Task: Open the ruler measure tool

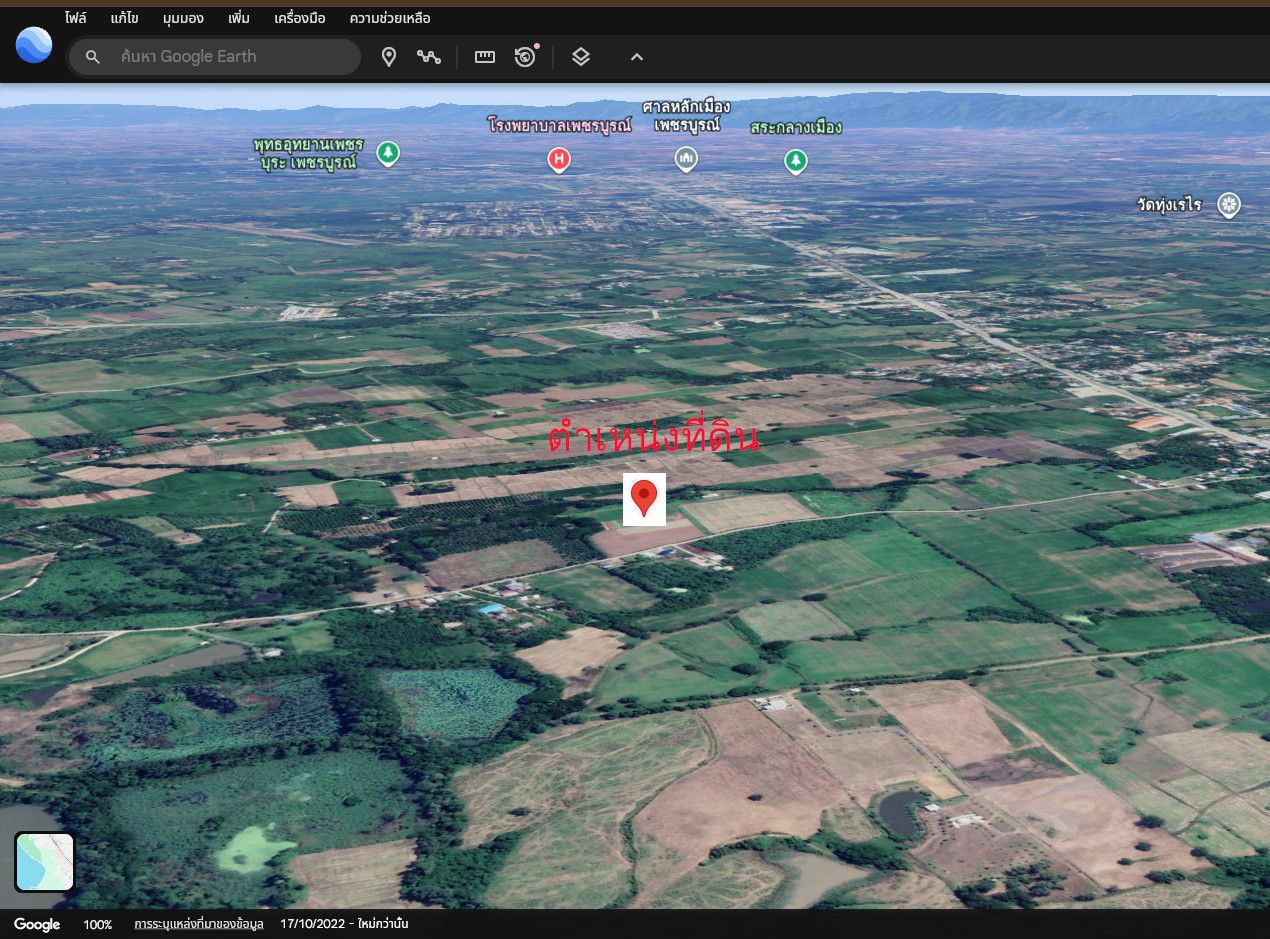Action: click(485, 57)
